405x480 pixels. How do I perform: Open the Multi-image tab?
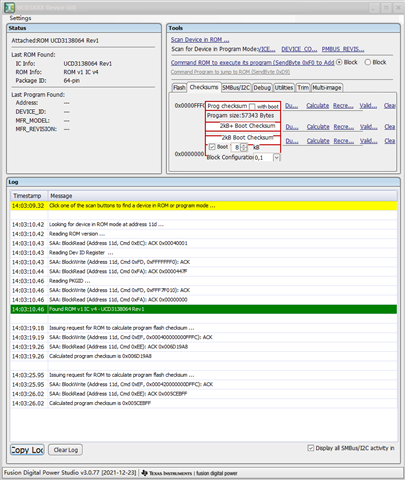(x=327, y=88)
